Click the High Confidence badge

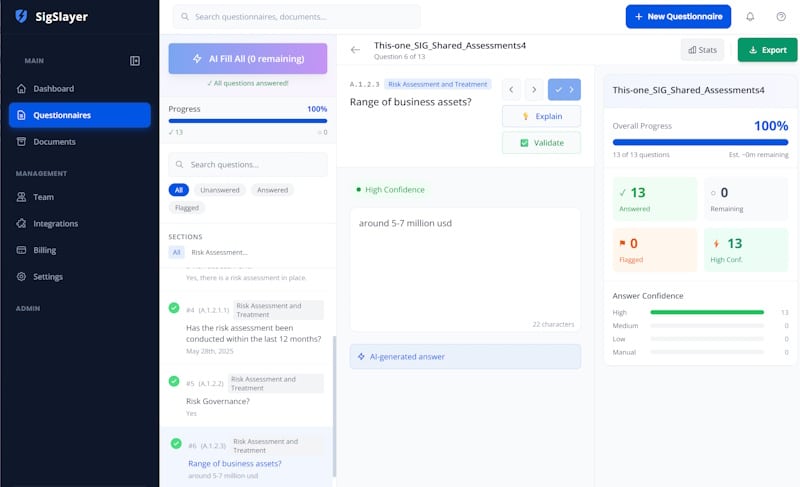pos(391,190)
